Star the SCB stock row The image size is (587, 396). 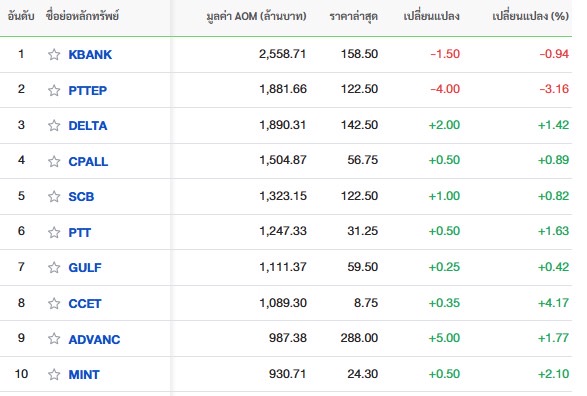54,197
